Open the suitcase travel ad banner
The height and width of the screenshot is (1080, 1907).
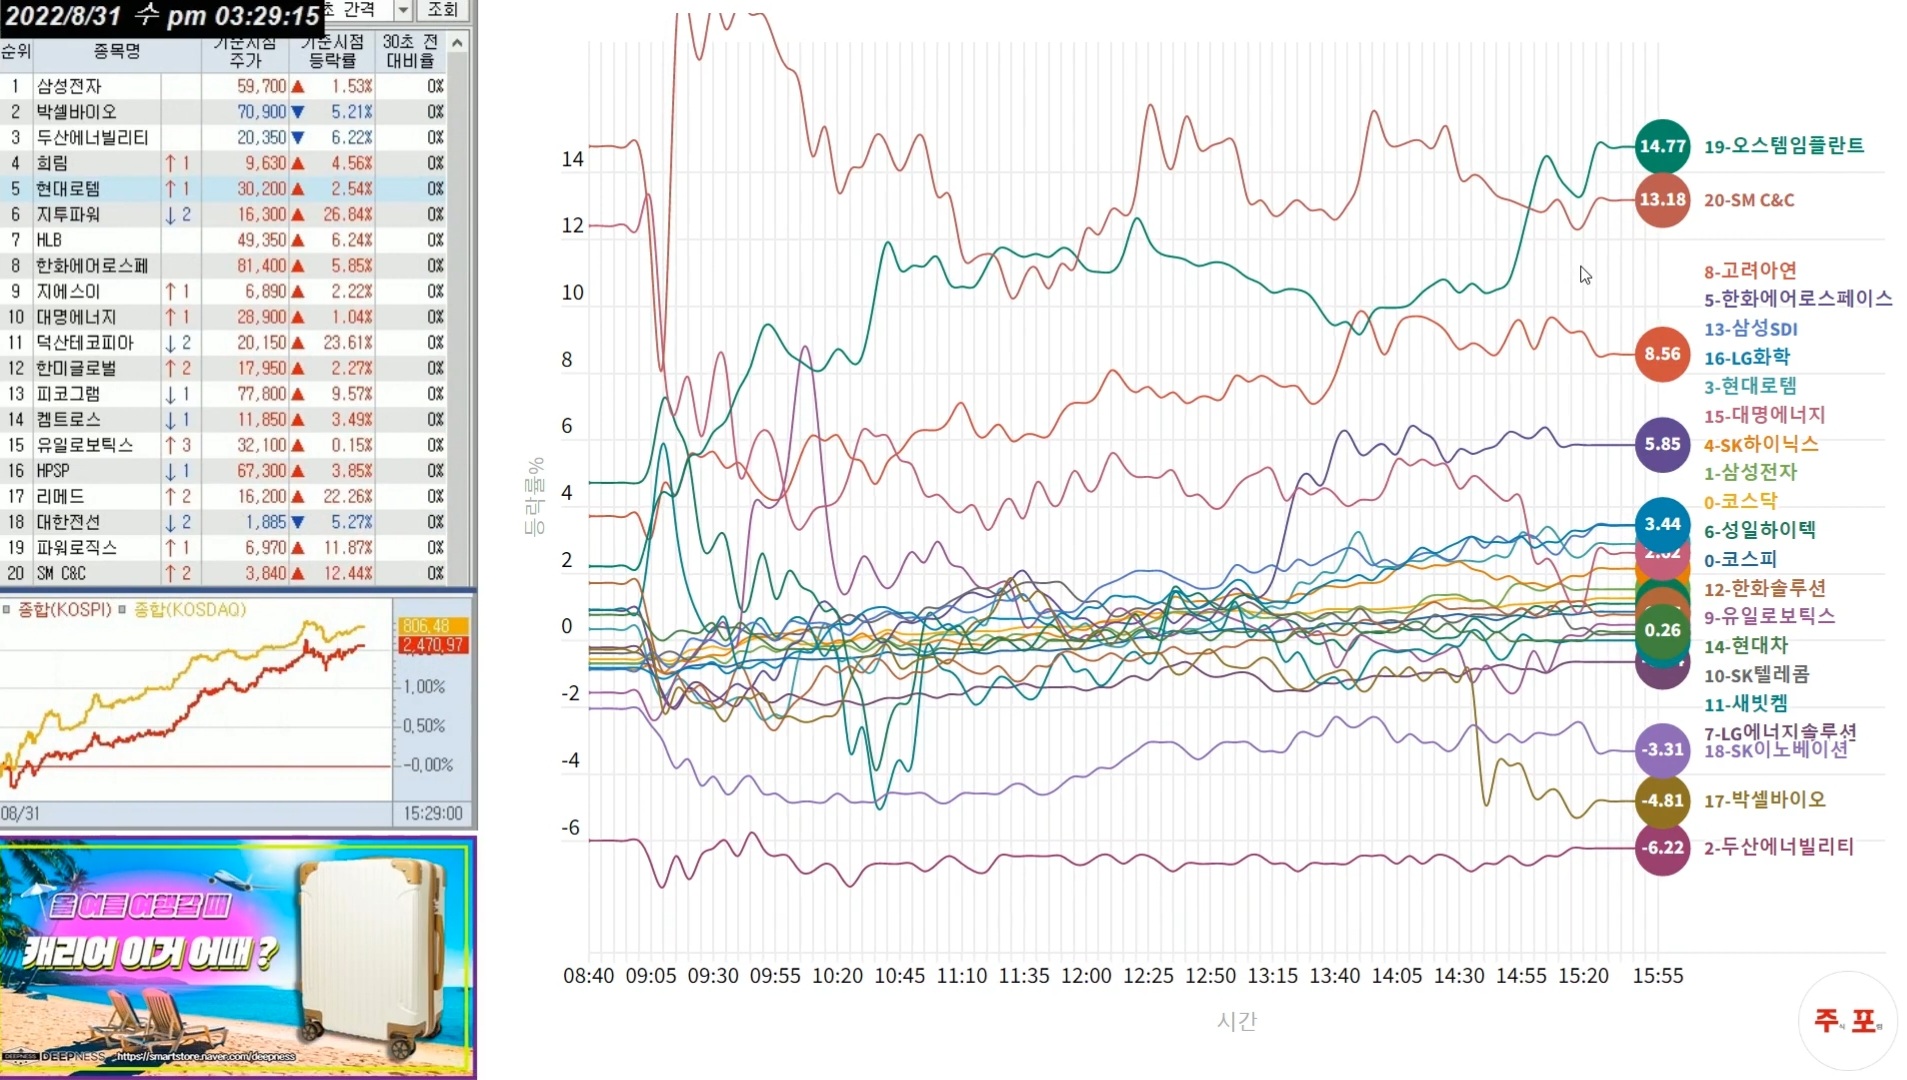tap(238, 957)
